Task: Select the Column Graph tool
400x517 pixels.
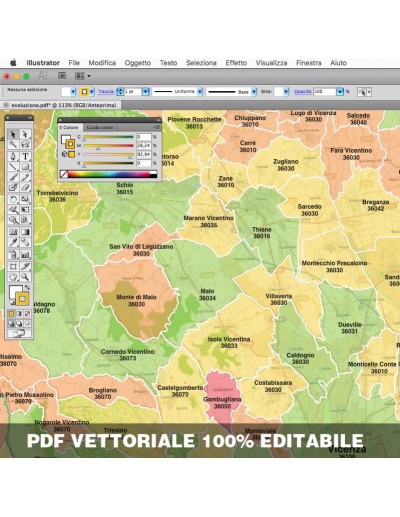Action: [x=25, y=255]
